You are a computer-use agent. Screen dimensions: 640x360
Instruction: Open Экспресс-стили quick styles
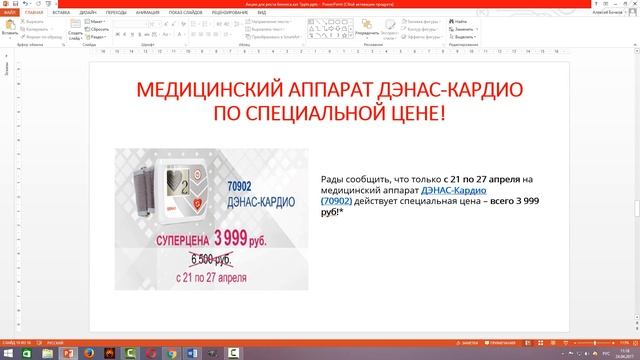[389, 29]
